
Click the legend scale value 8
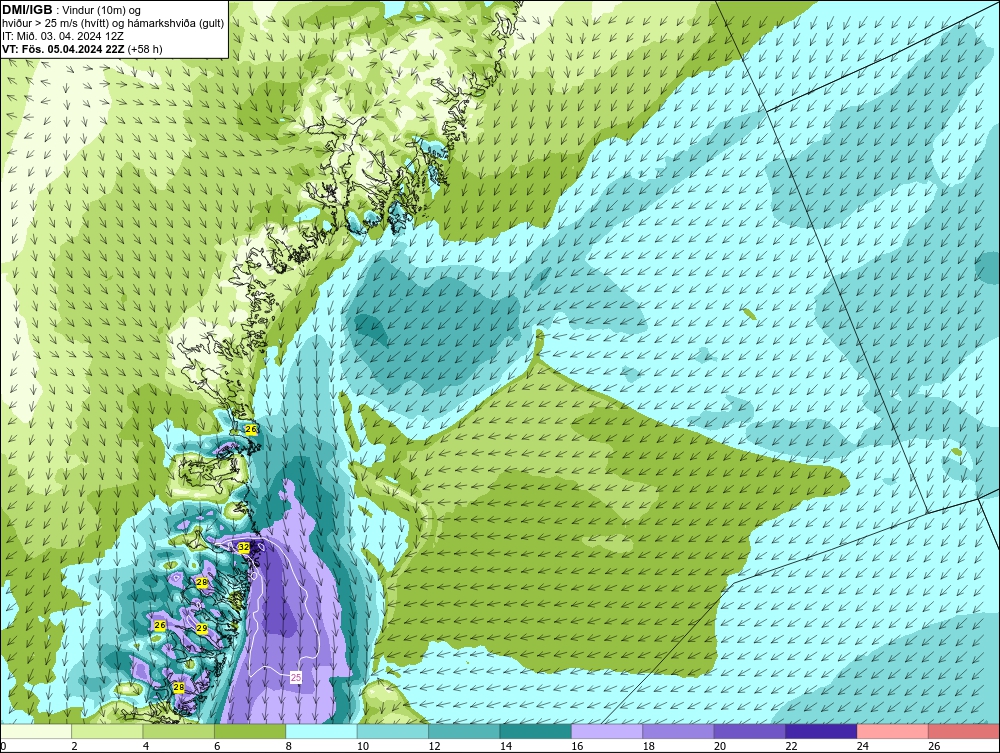(x=289, y=746)
